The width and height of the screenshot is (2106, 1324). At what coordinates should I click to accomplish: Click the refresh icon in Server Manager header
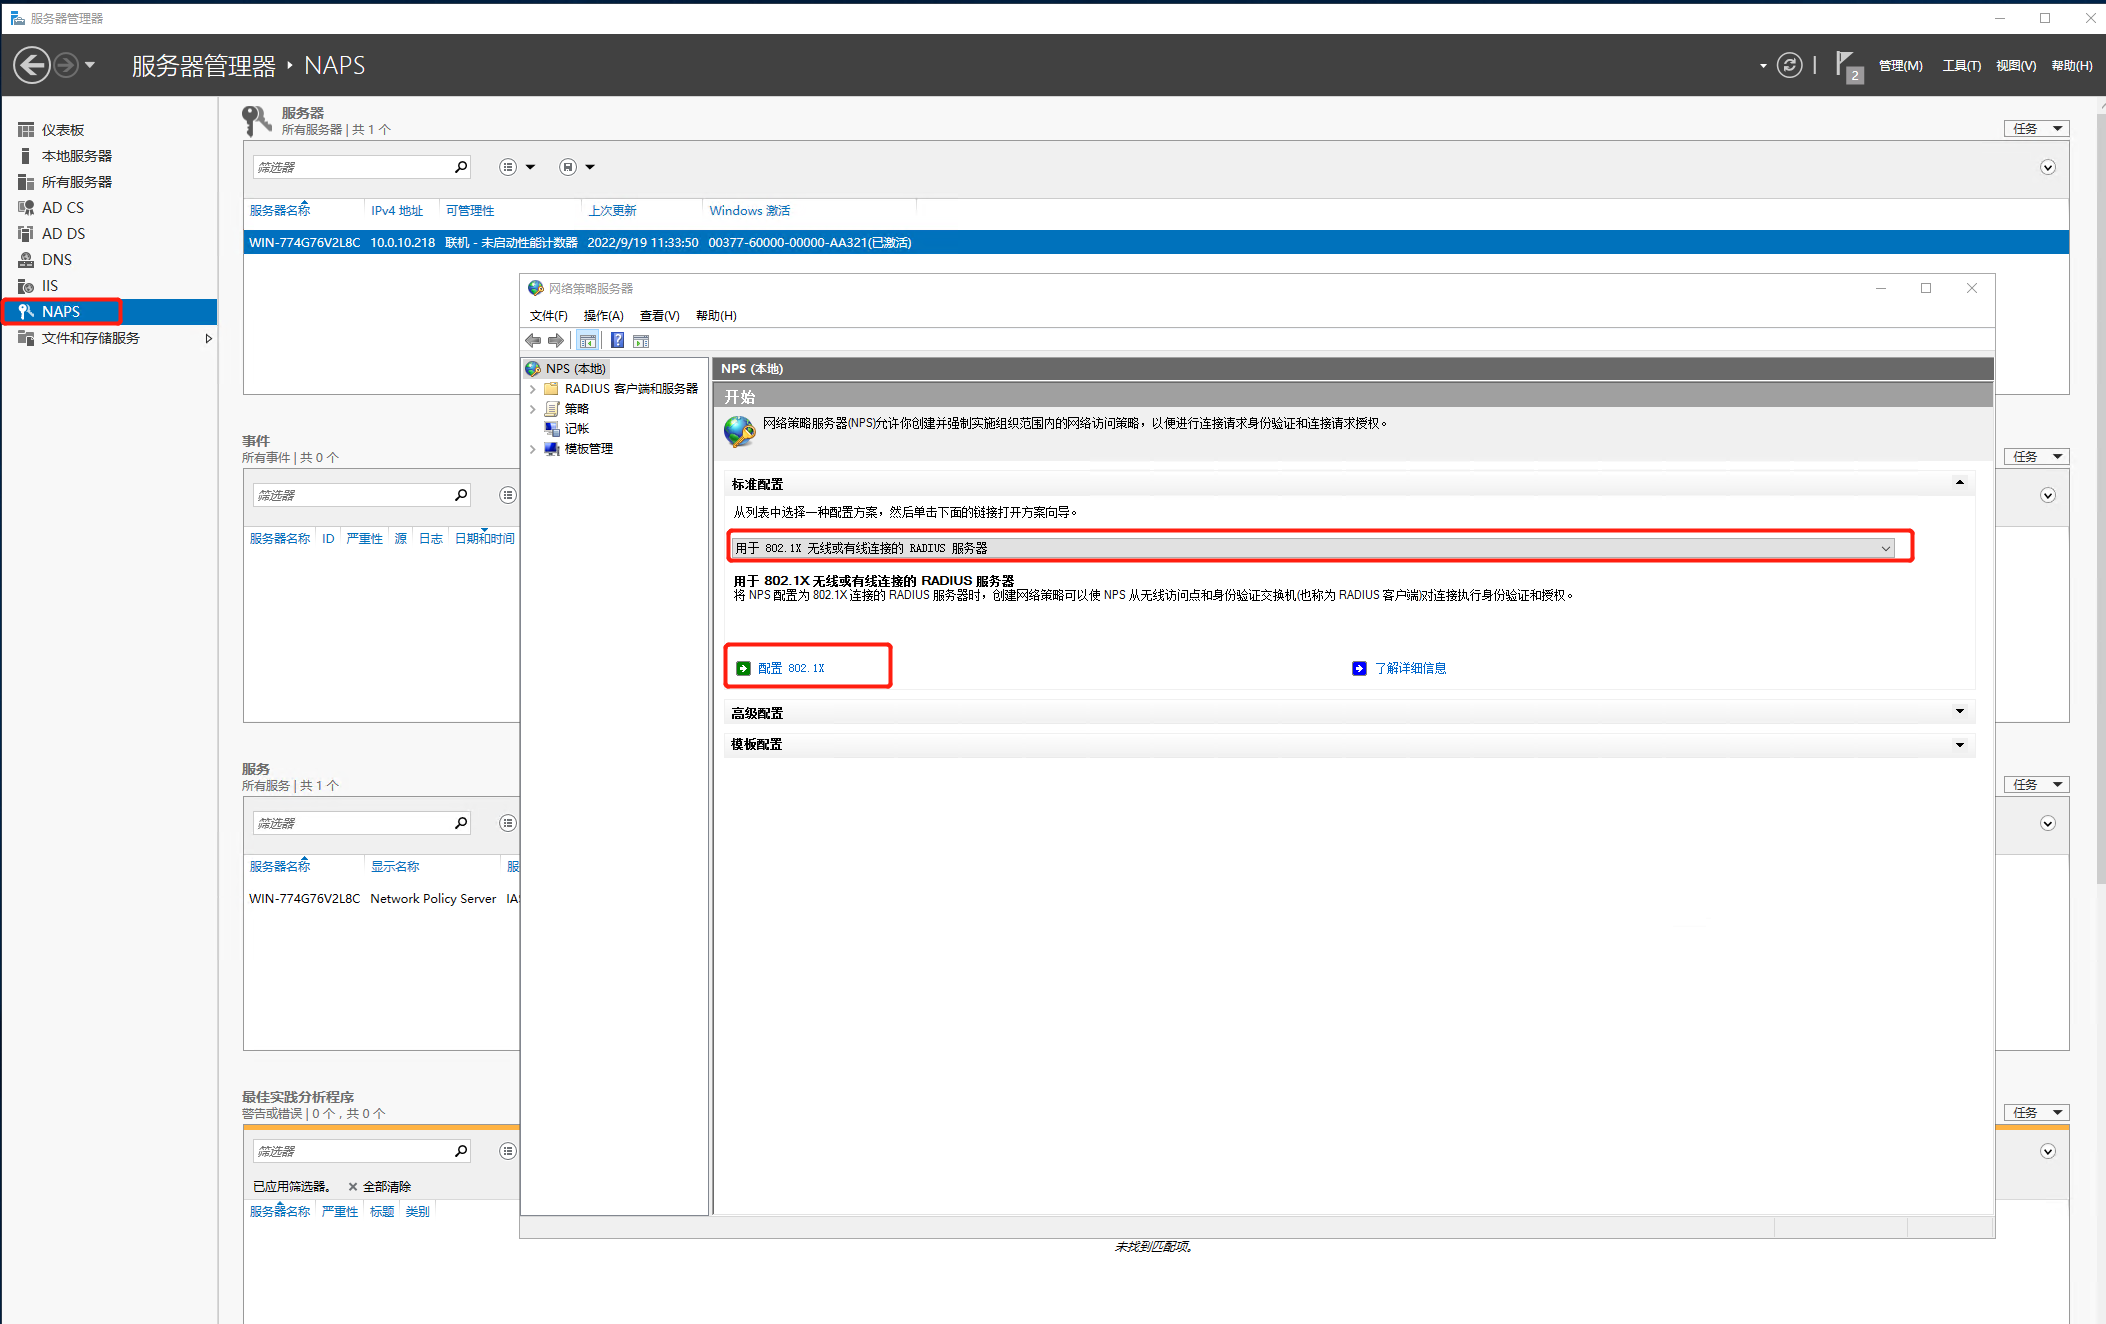1789,65
